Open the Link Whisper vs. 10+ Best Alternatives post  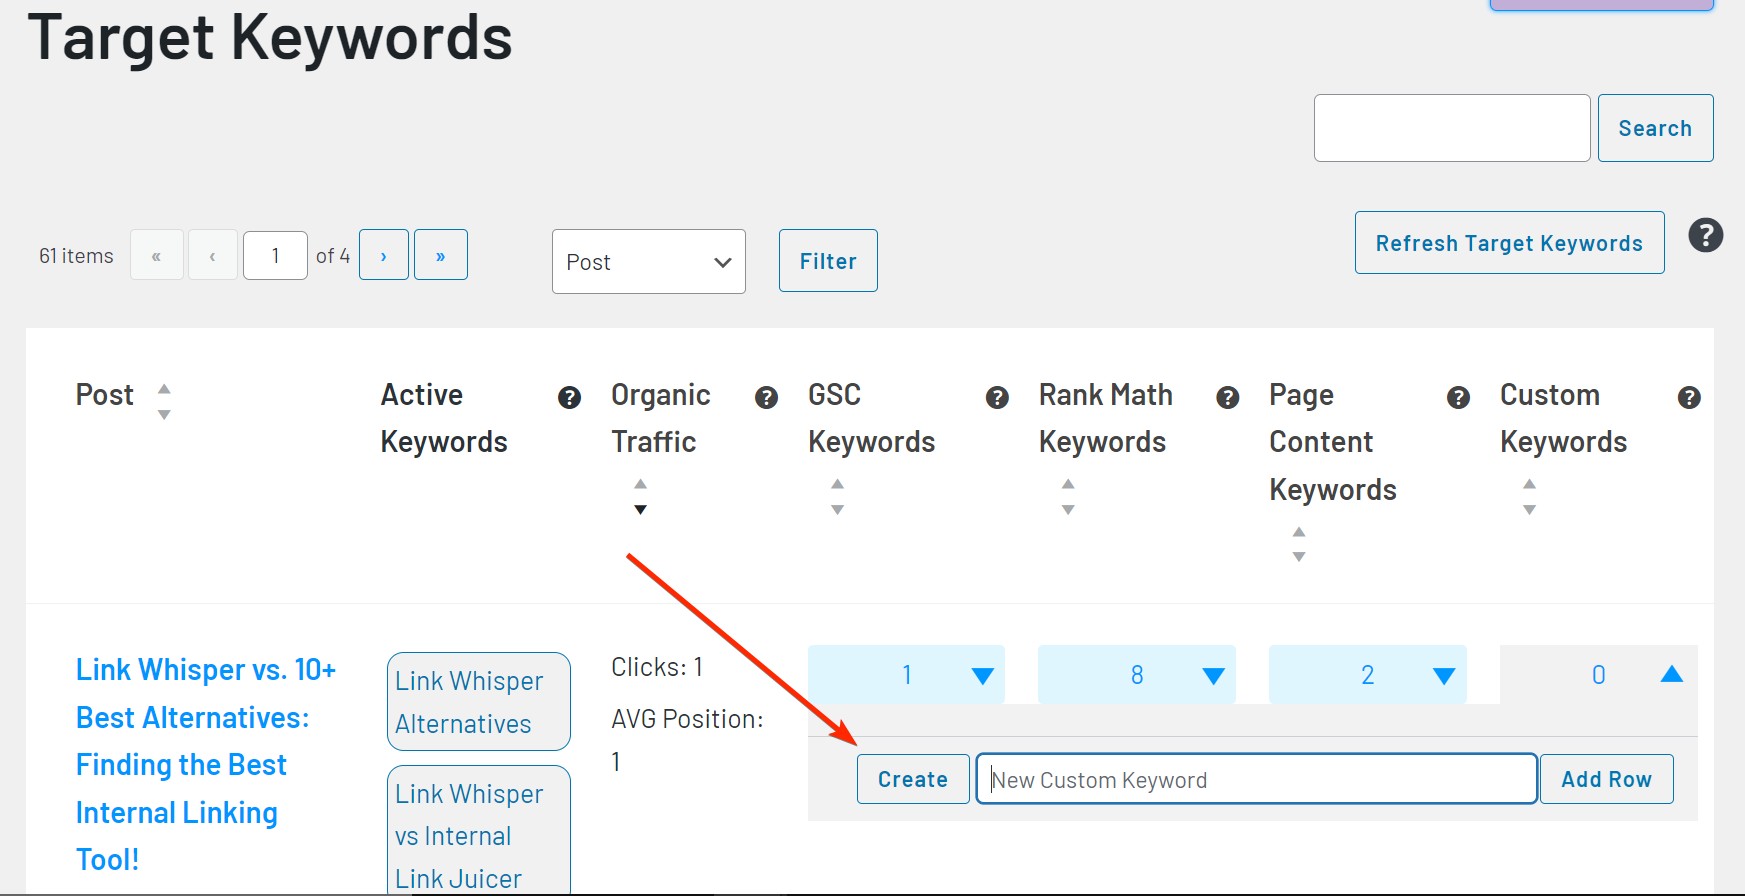[x=205, y=763]
